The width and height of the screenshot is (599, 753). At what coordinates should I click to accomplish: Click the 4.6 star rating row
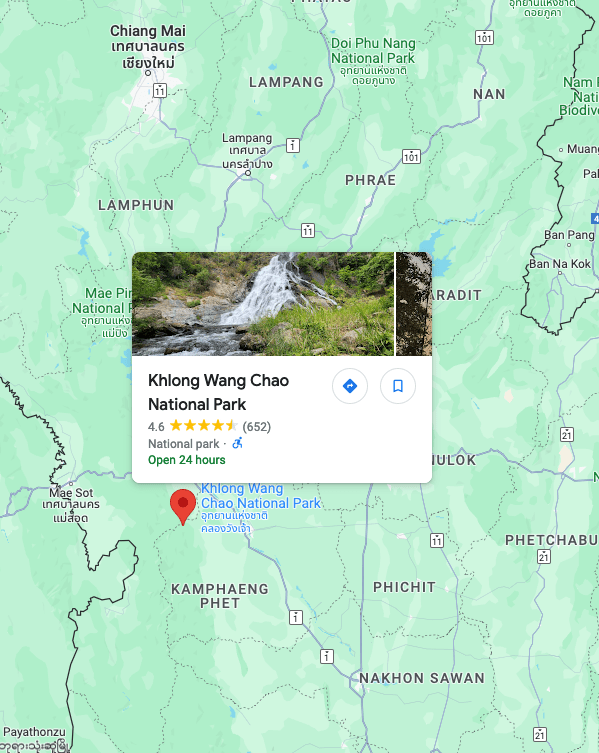pyautogui.click(x=209, y=426)
